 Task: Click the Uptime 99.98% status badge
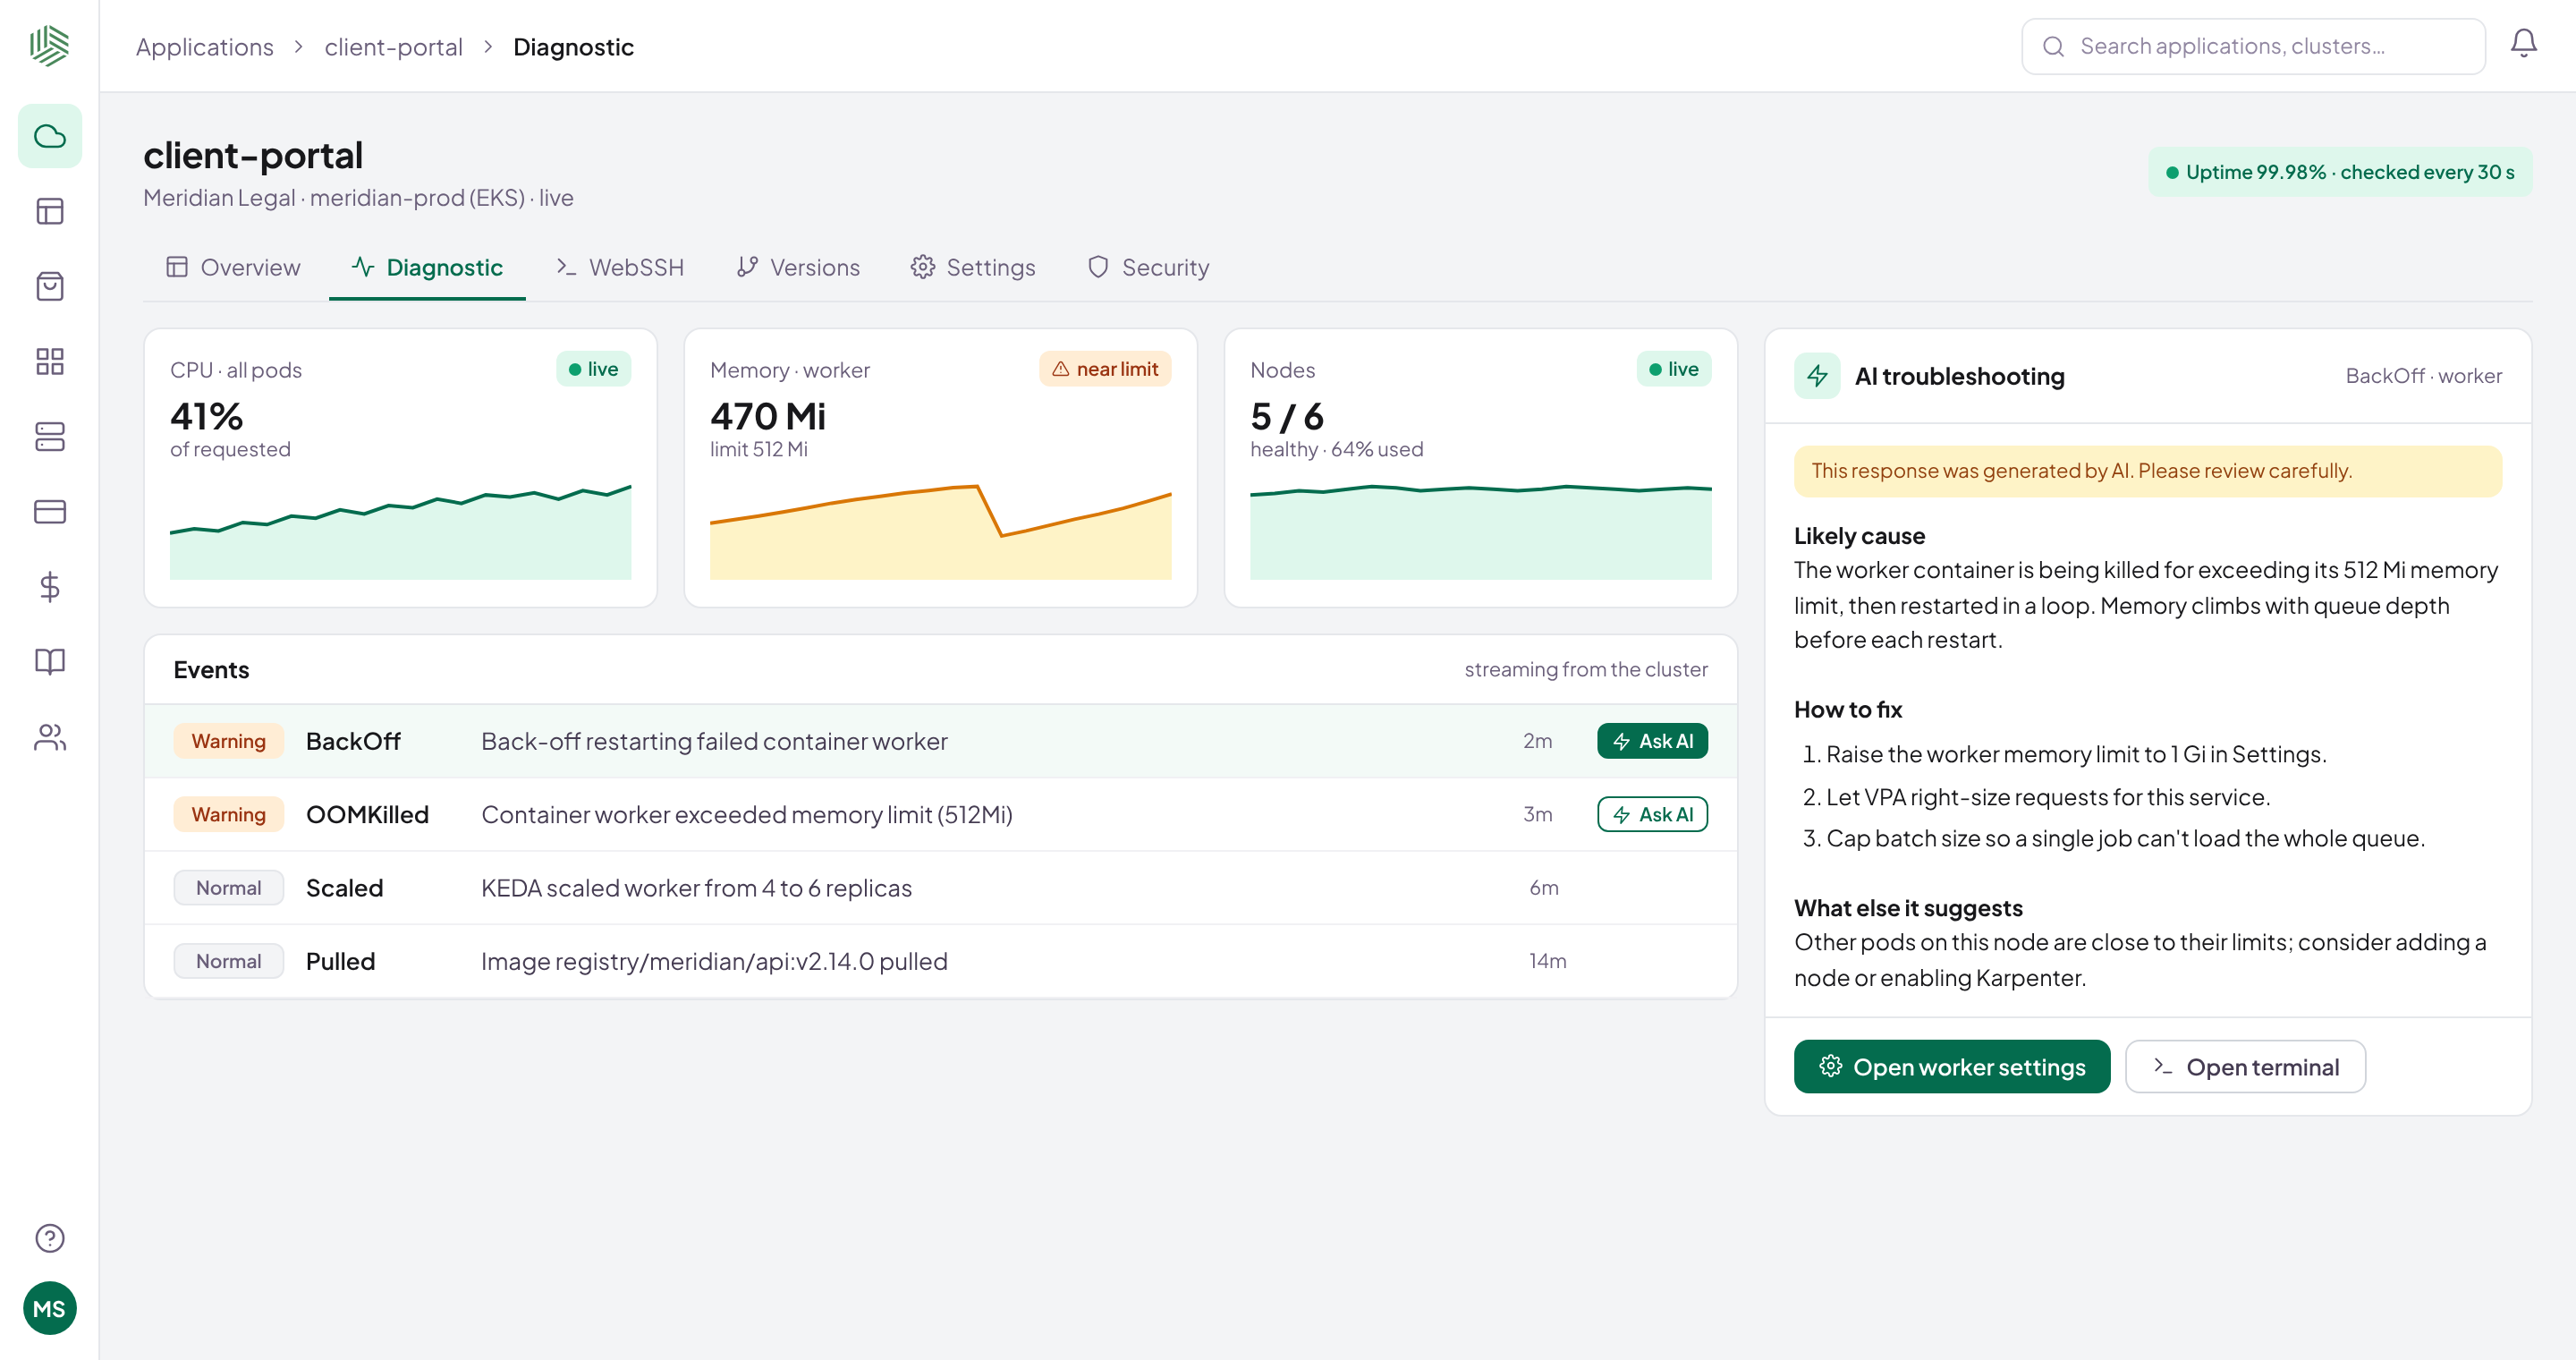click(x=2340, y=172)
